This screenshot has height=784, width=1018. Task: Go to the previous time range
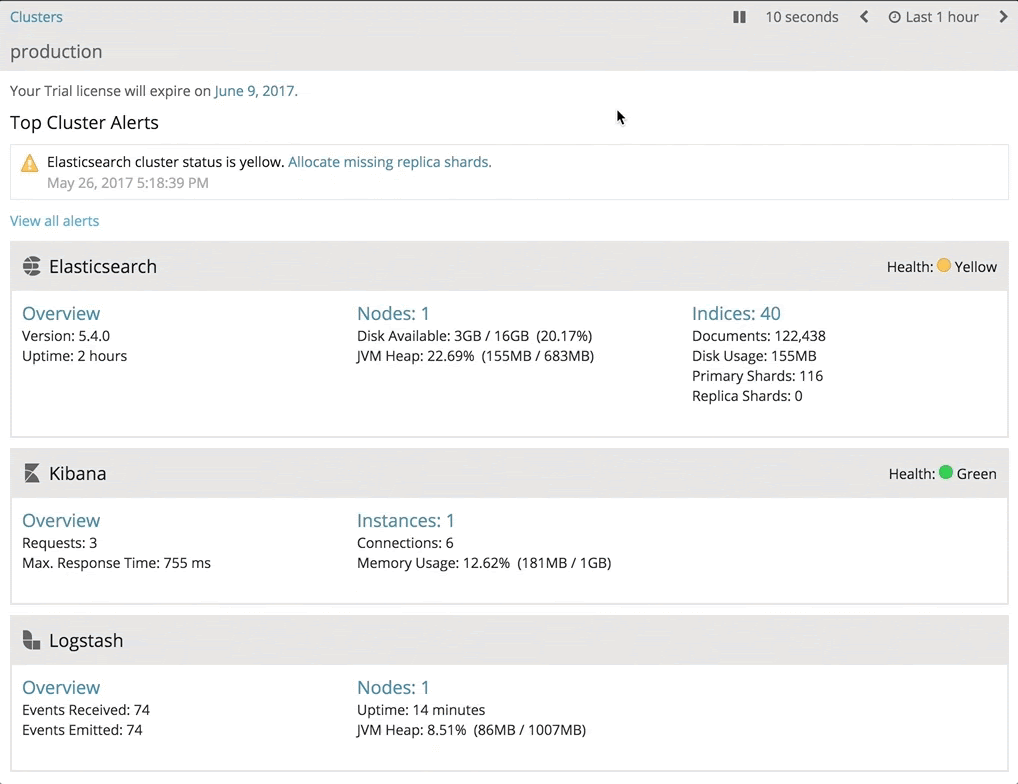pyautogui.click(x=864, y=17)
